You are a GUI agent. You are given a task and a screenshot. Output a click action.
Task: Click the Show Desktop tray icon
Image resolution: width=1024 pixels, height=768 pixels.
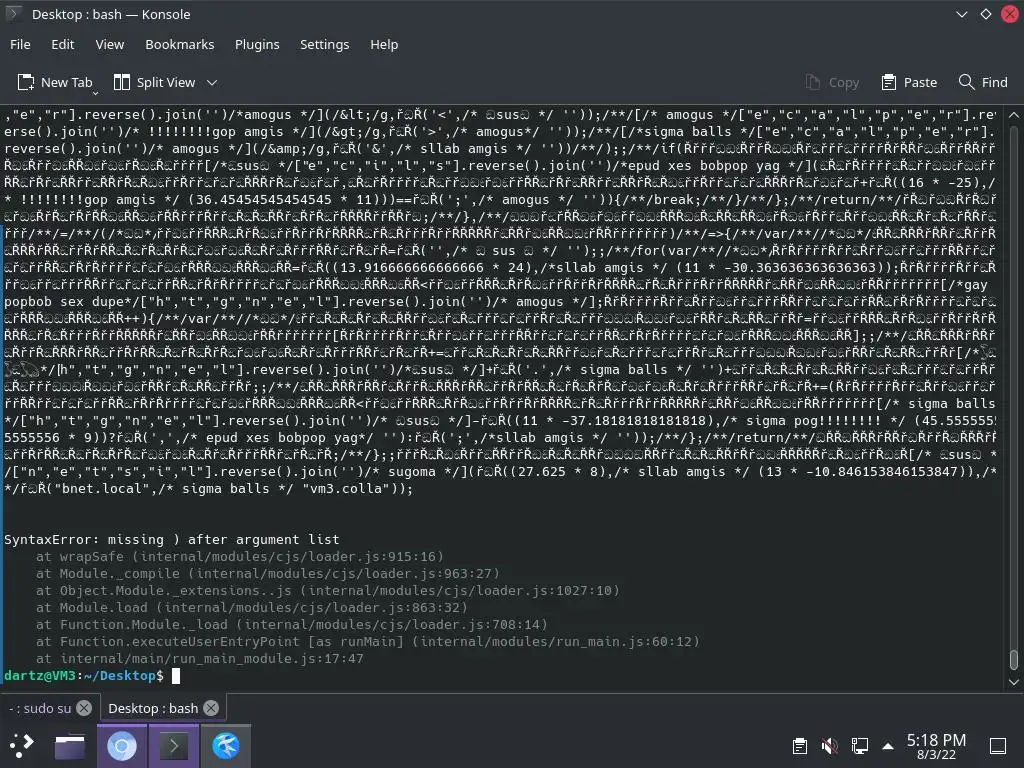coord(998,746)
